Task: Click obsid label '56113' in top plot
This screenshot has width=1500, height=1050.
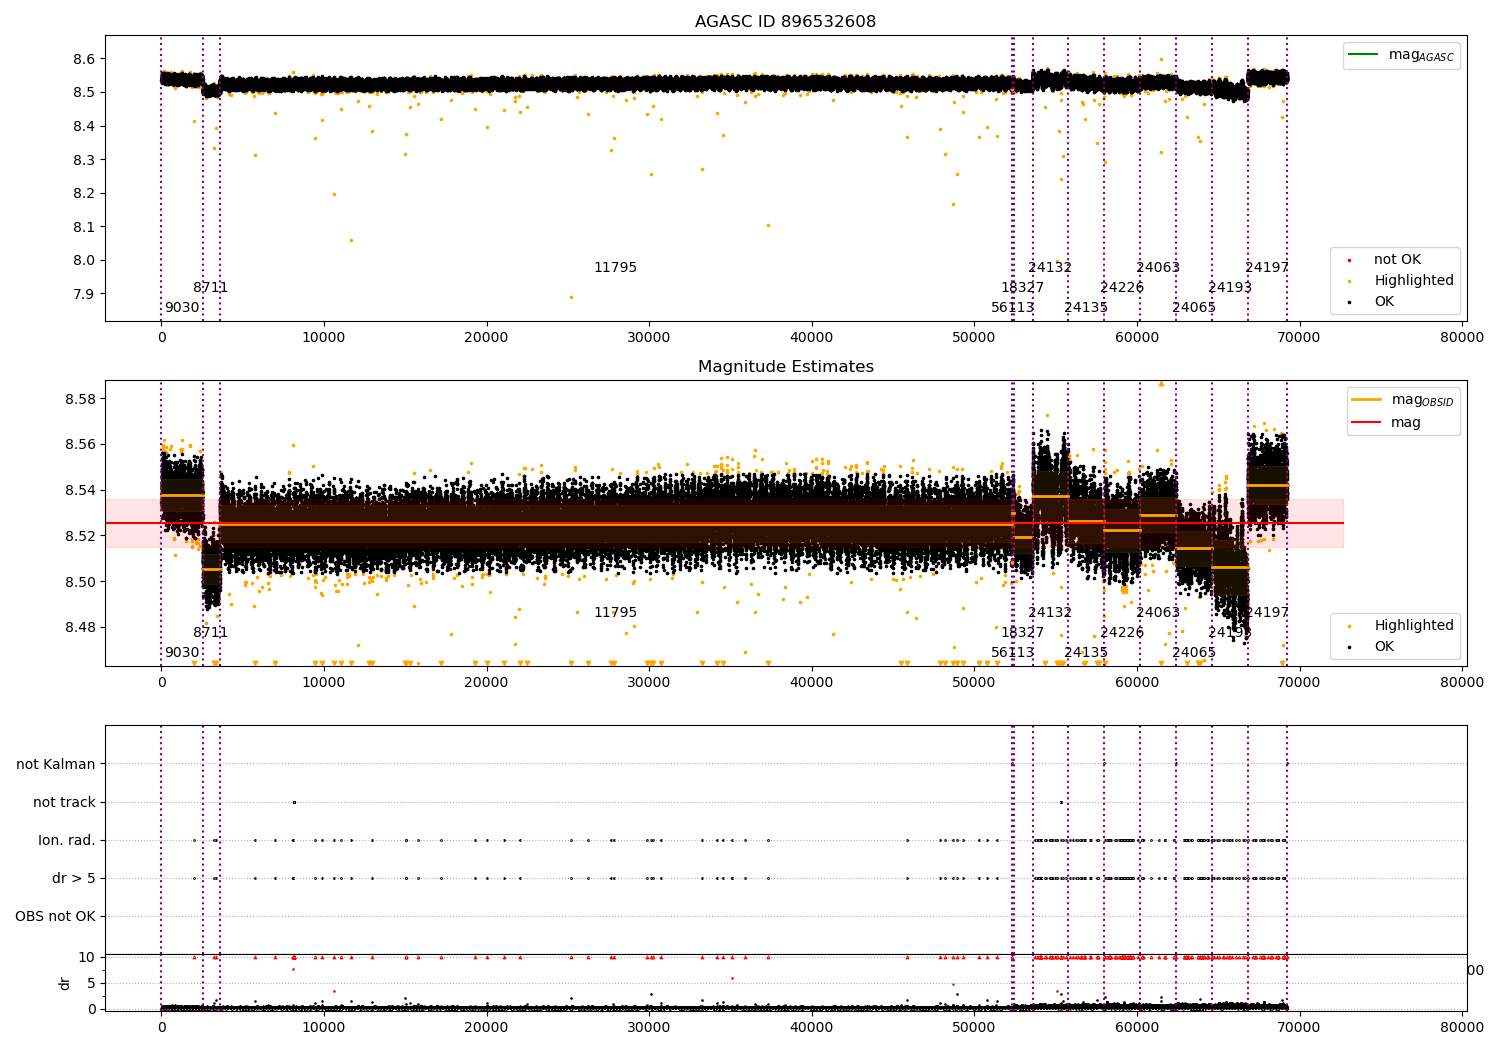Action: point(1013,308)
